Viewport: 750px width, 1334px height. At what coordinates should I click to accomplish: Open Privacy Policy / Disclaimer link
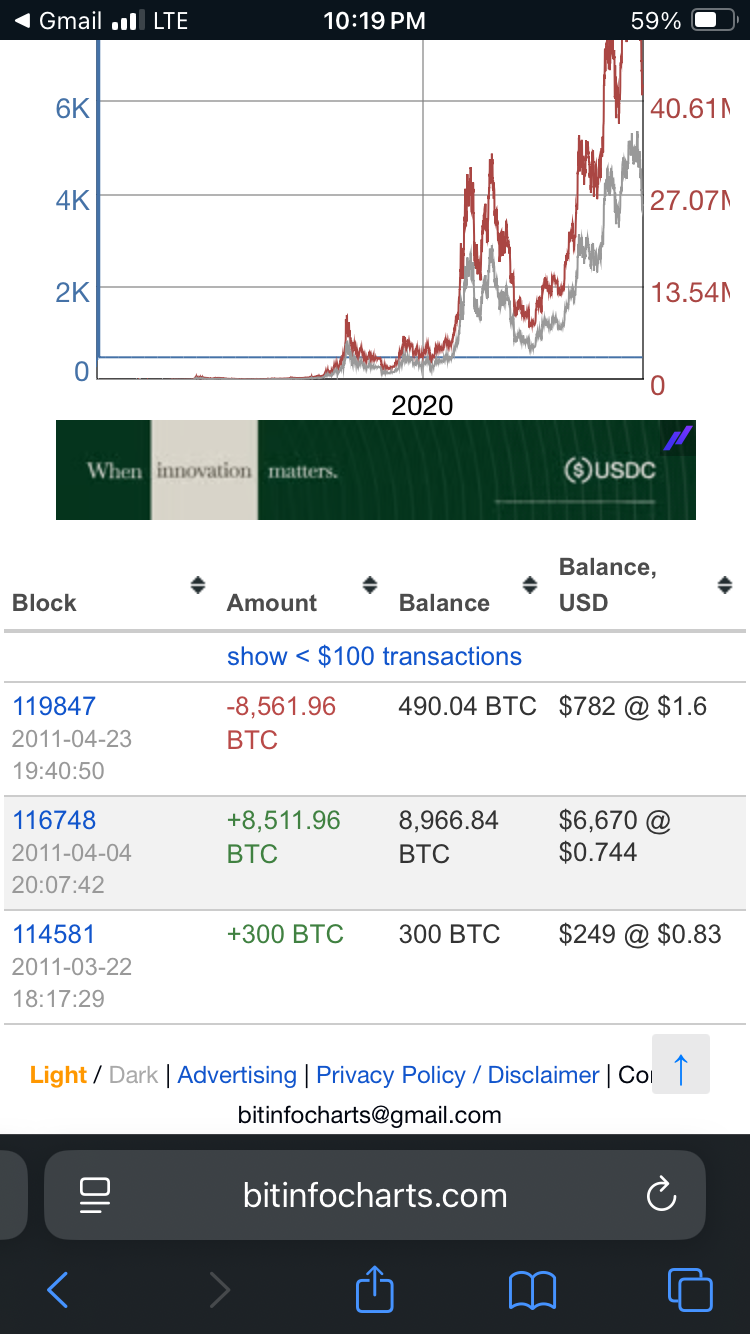(457, 1075)
